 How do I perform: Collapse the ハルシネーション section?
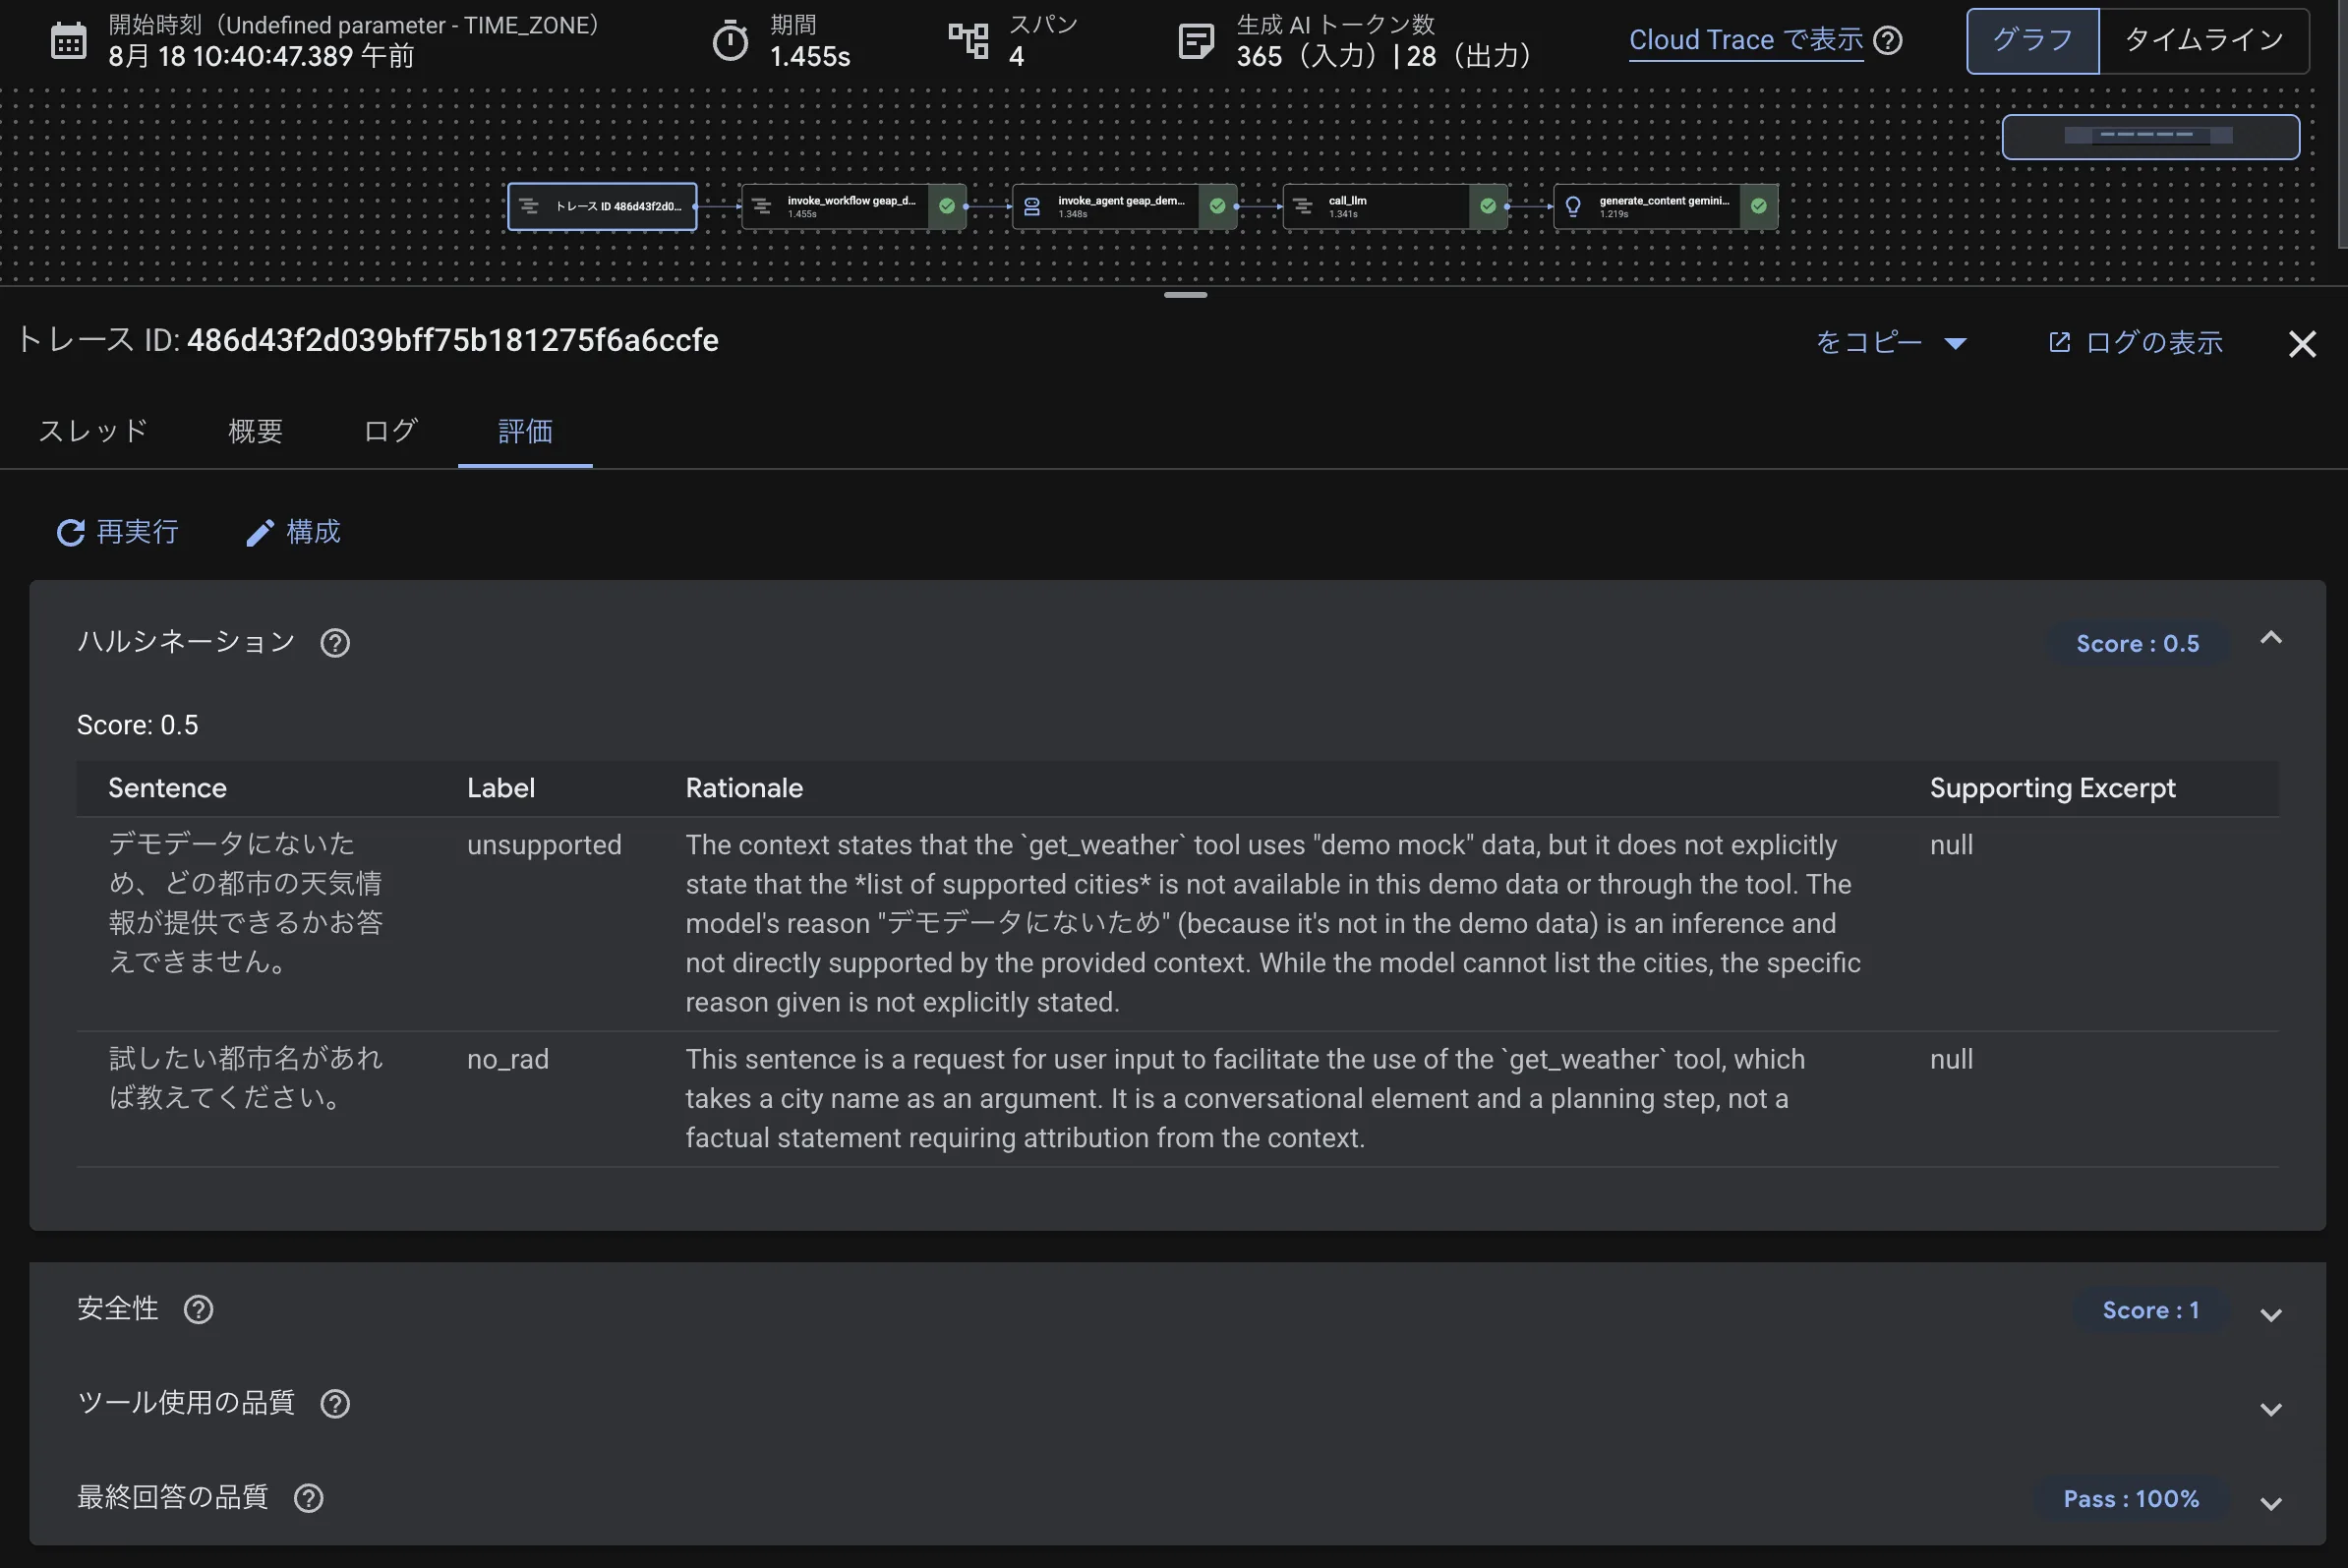(x=2270, y=639)
